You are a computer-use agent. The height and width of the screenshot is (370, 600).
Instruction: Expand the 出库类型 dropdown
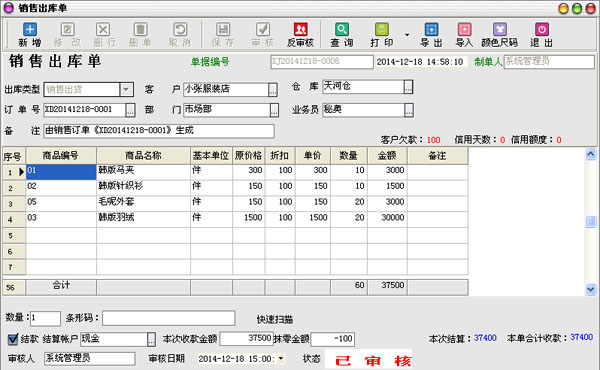(x=126, y=90)
